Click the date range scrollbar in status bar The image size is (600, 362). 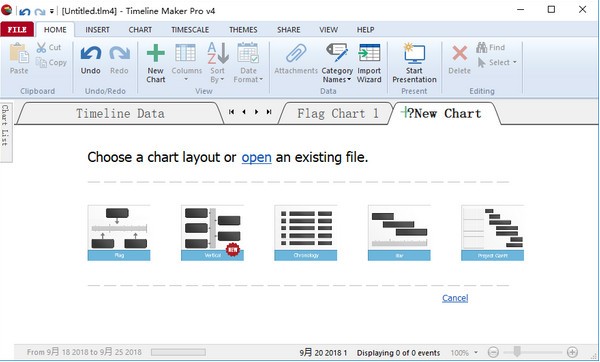pos(178,352)
